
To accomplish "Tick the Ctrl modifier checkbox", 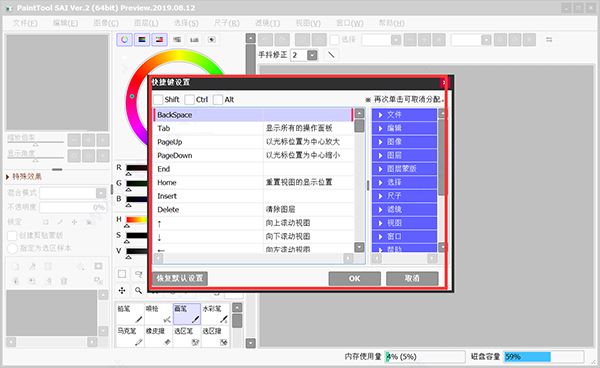I will pyautogui.click(x=189, y=99).
